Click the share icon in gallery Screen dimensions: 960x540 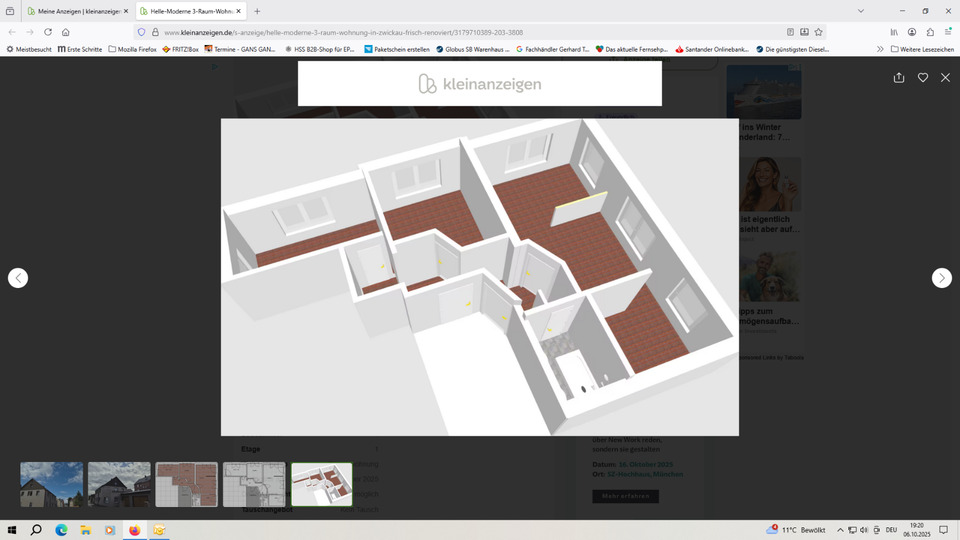pos(899,77)
